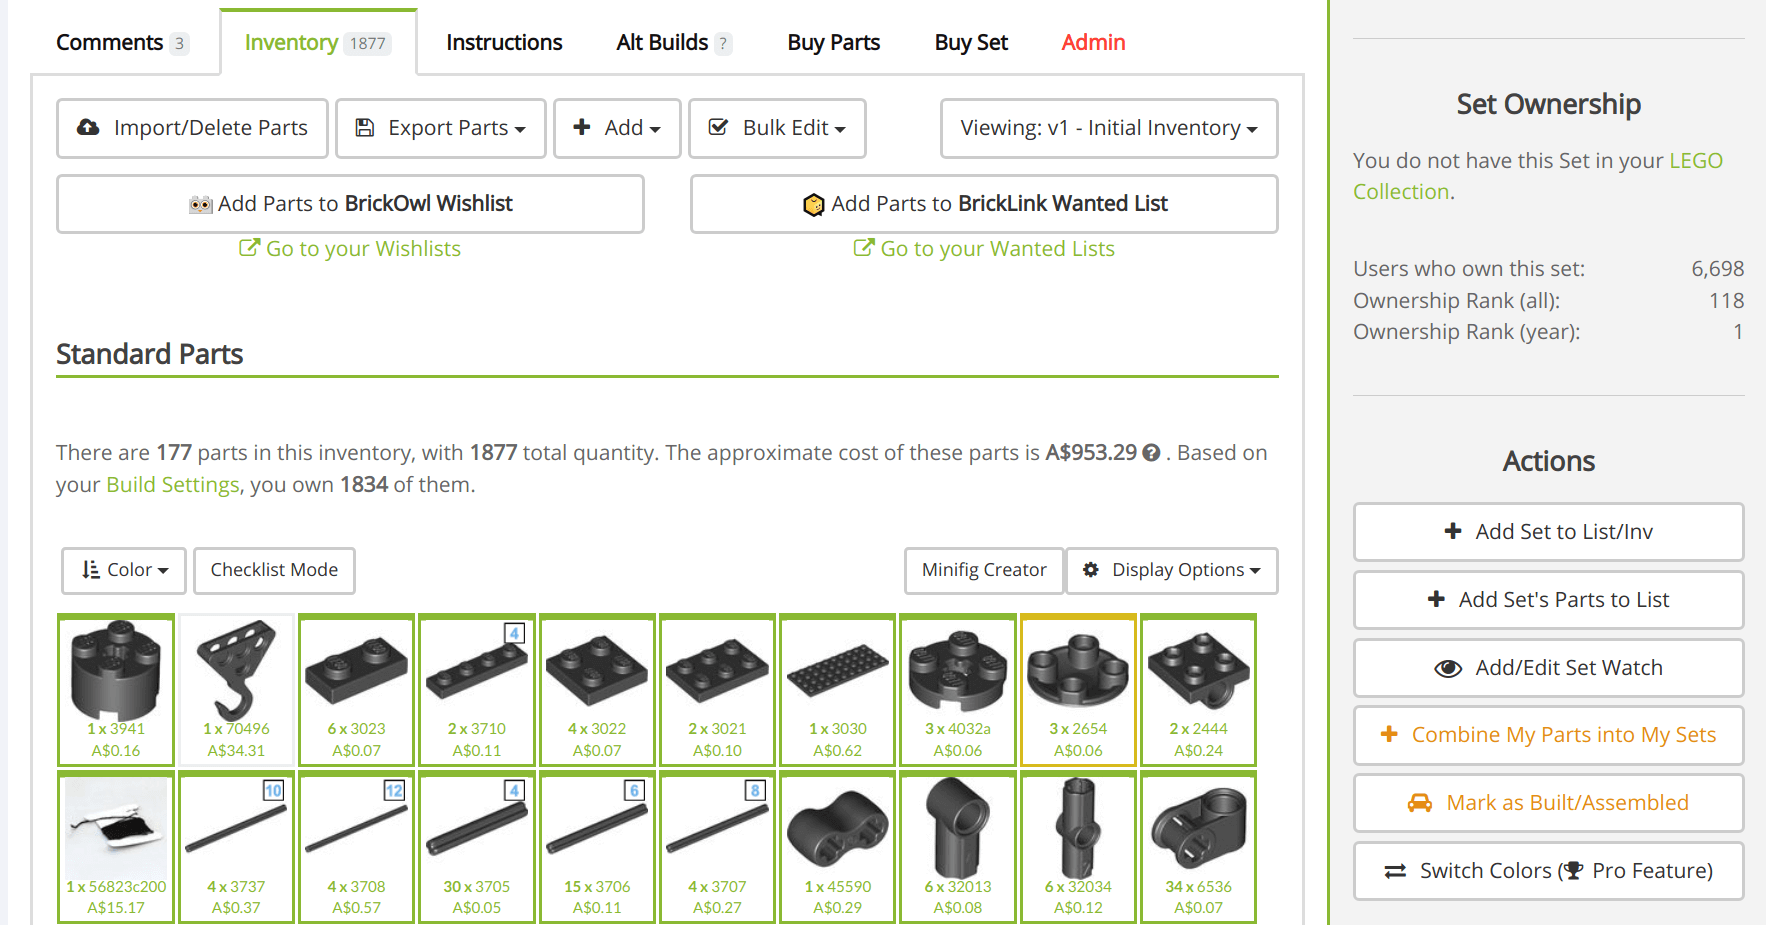Click the plus icon on Combine My Parts
This screenshot has height=925, width=1766.
click(x=1389, y=734)
